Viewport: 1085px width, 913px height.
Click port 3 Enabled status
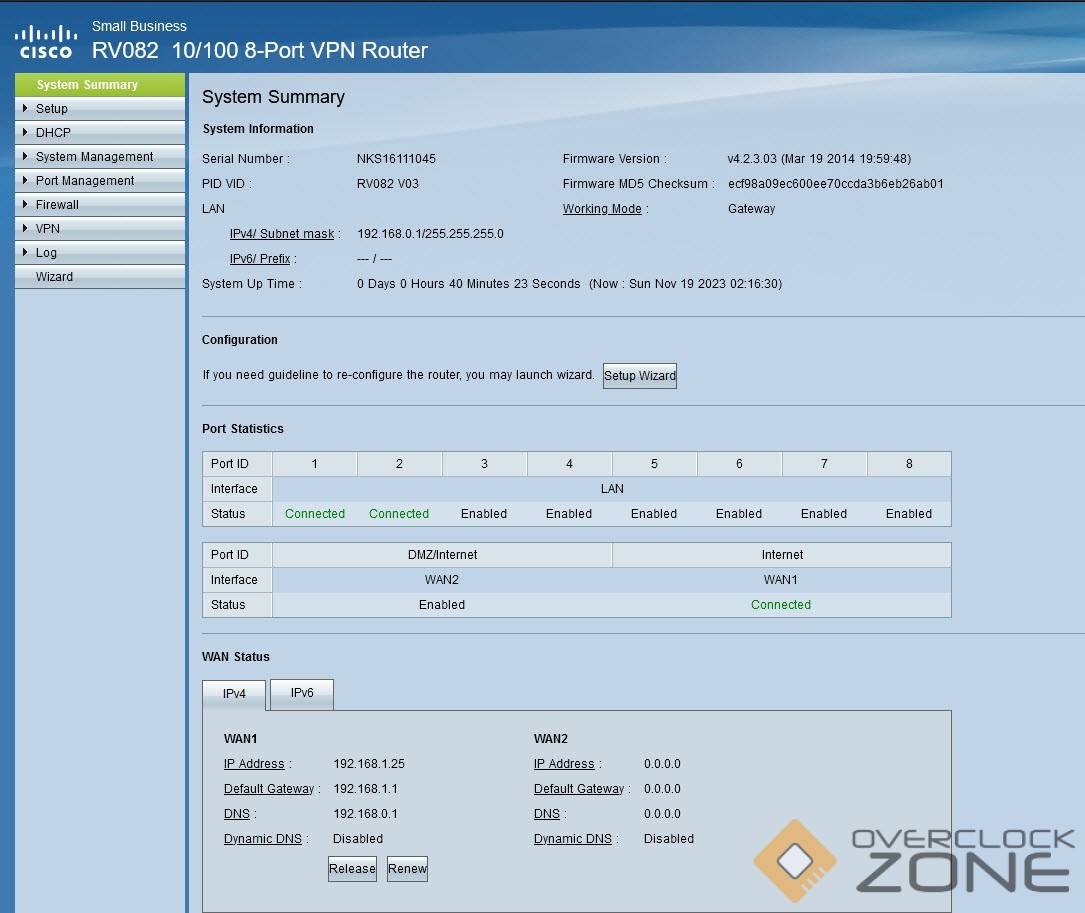(484, 514)
